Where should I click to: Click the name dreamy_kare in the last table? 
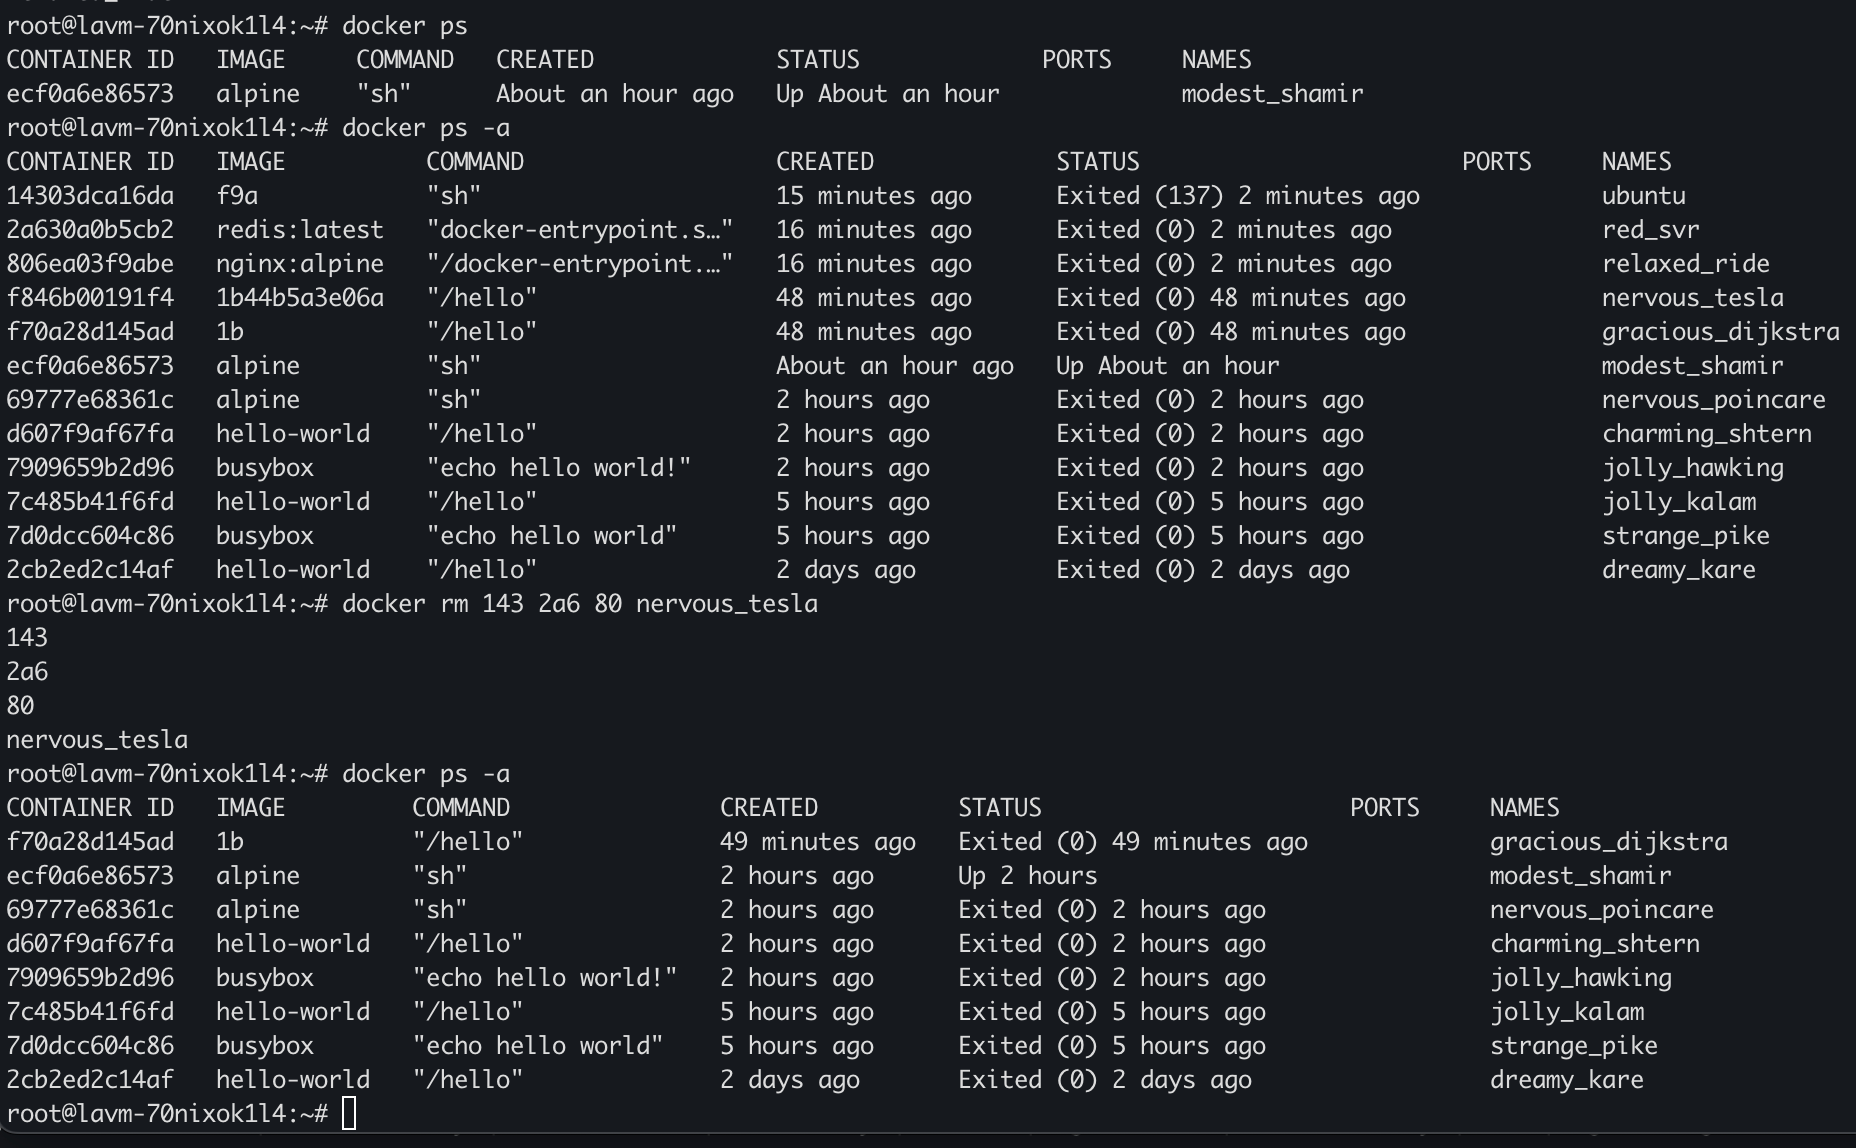point(1566,1080)
